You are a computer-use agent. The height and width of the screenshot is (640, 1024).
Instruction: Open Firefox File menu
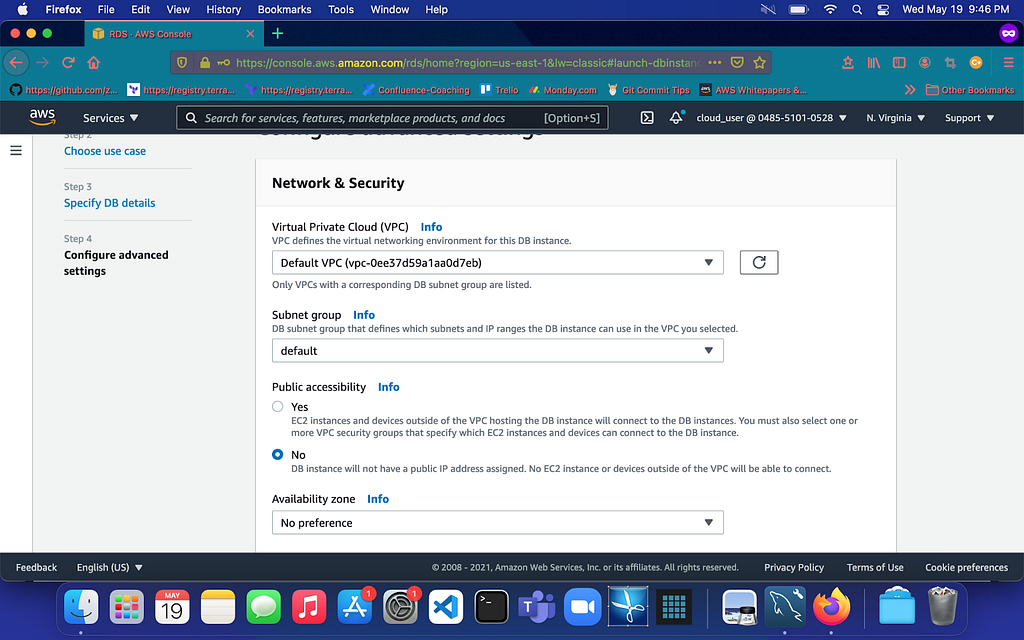click(106, 10)
